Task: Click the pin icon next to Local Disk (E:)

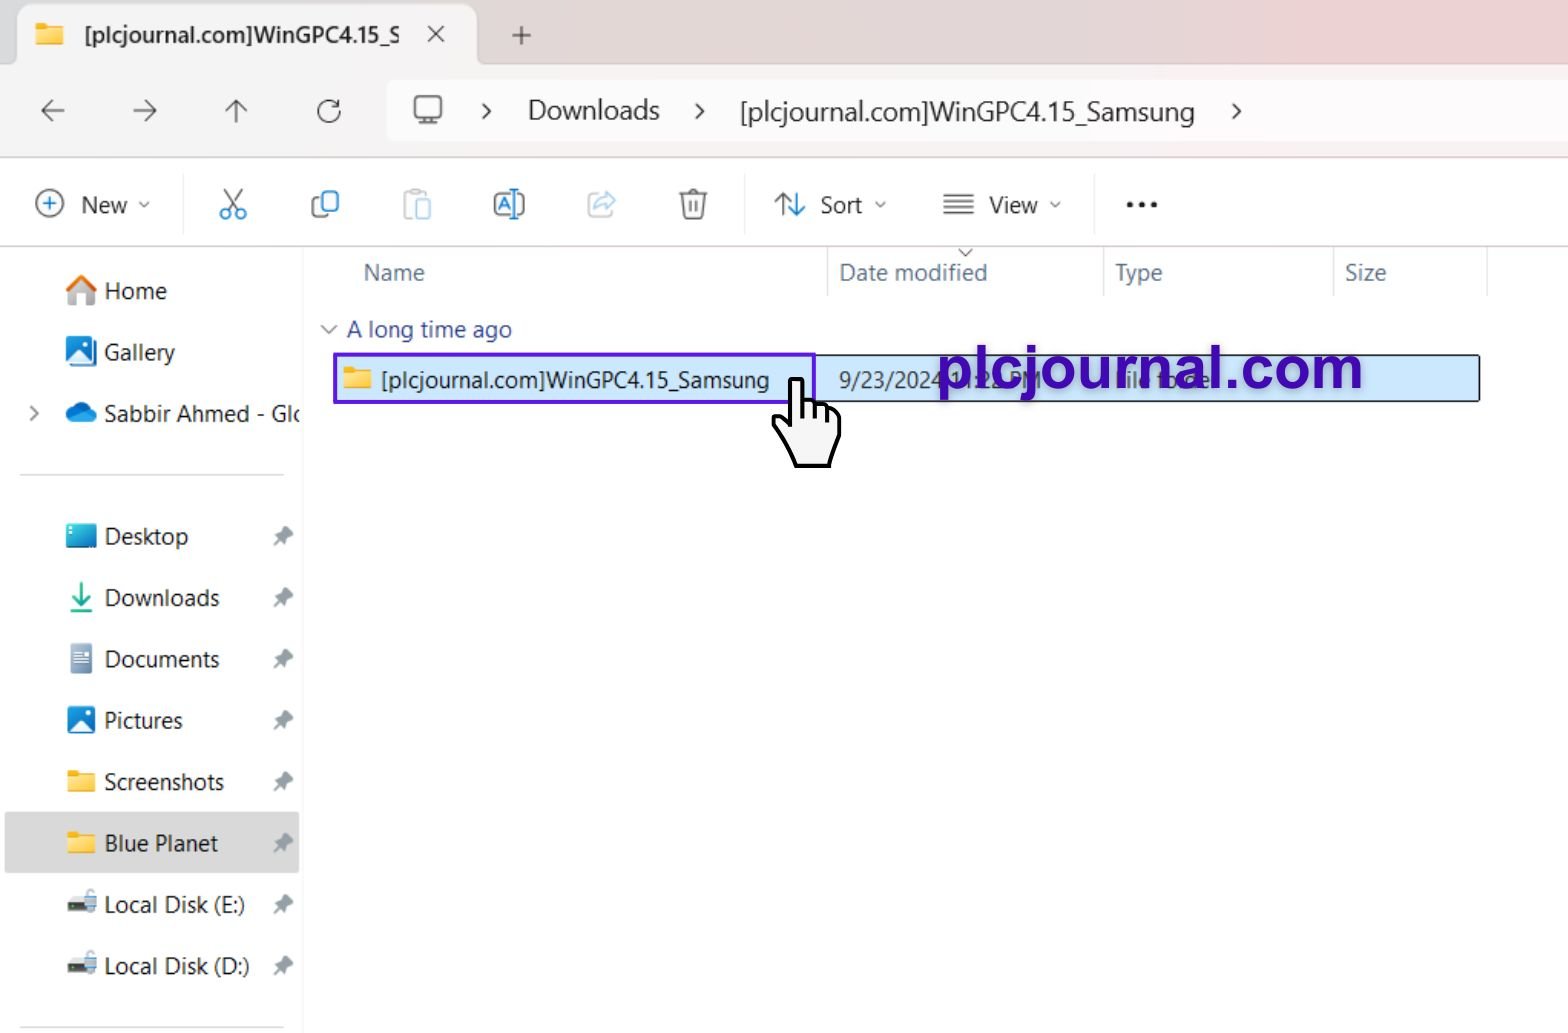Action: point(283,904)
